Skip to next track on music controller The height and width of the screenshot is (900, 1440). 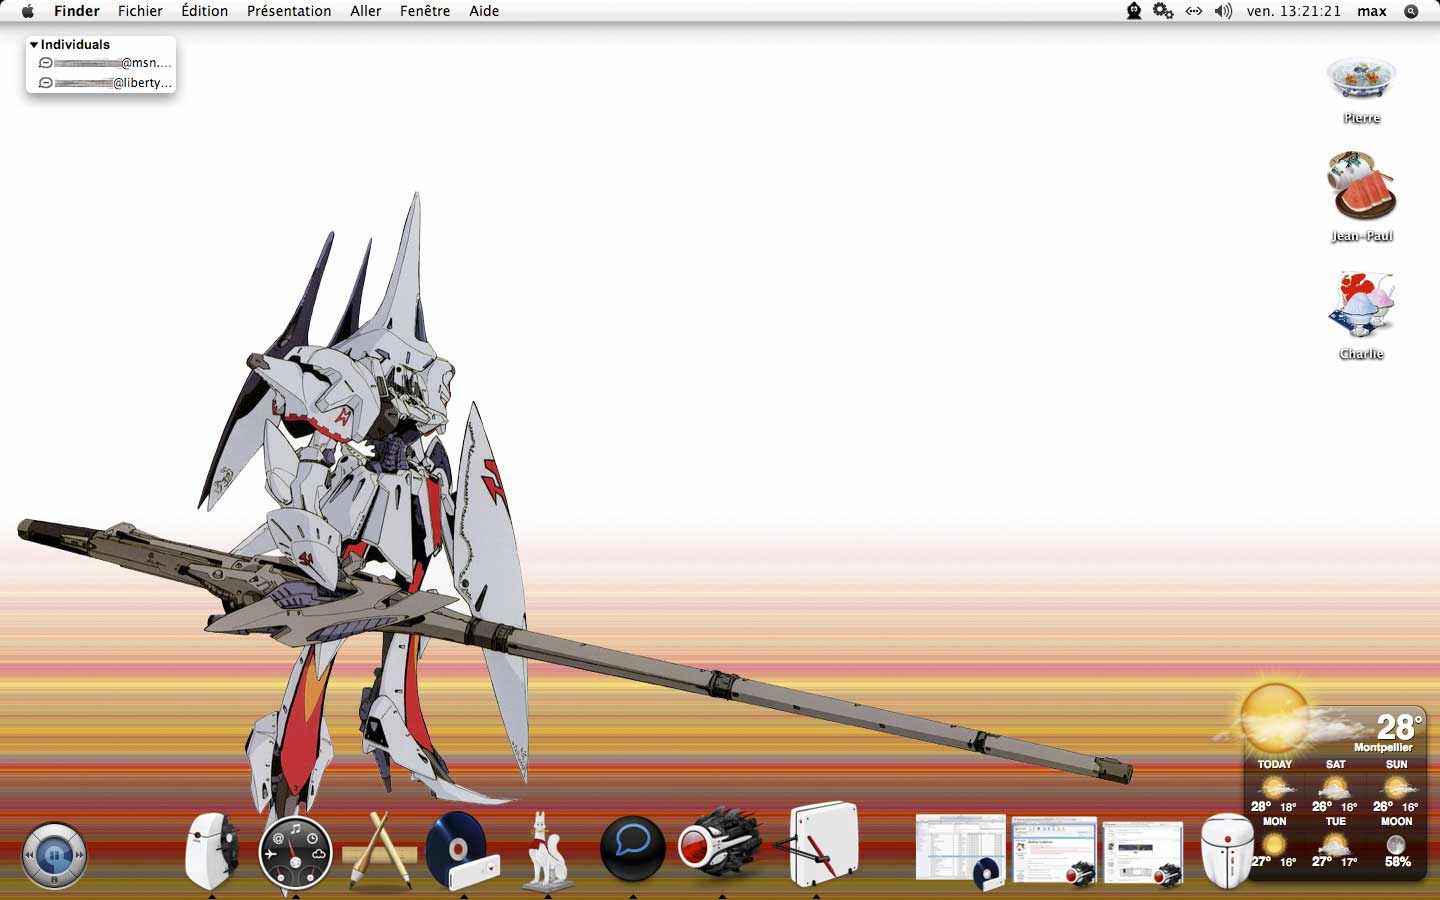tap(79, 856)
